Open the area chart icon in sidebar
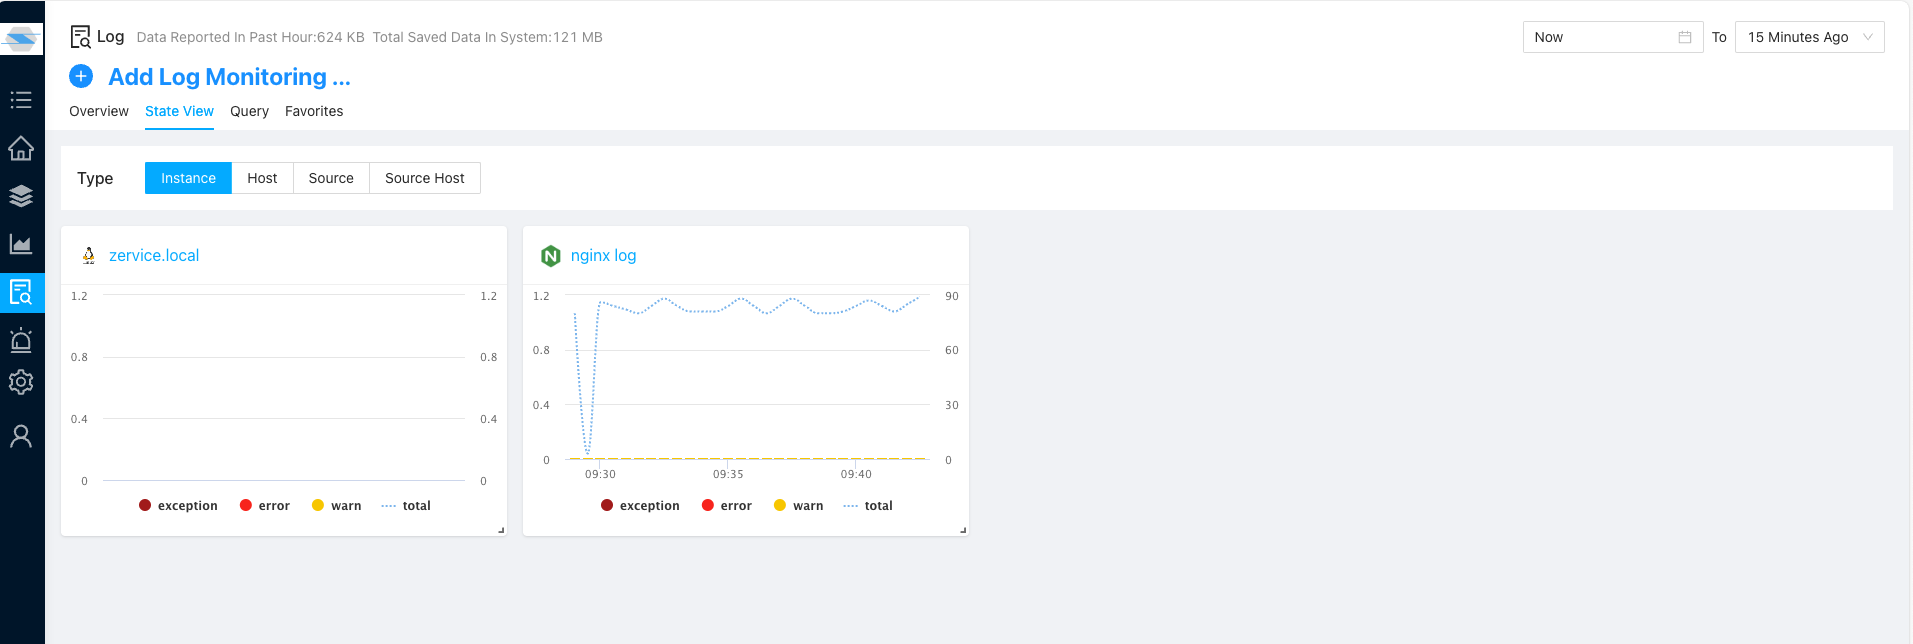This screenshot has height=644, width=1913. [x=21, y=244]
